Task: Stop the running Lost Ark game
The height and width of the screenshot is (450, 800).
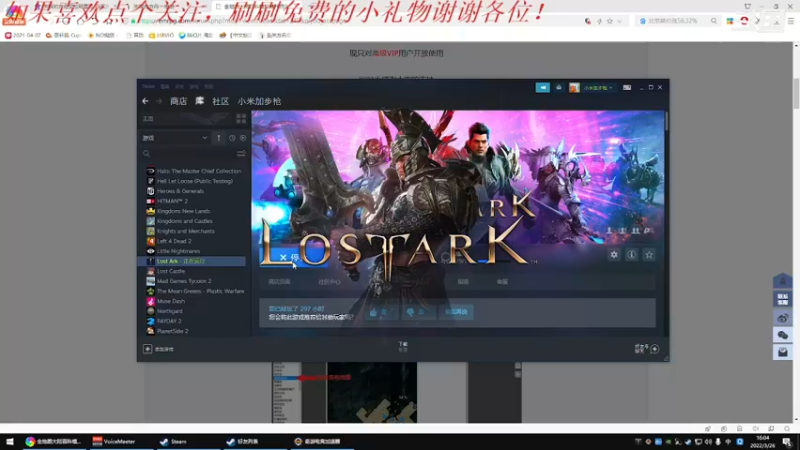Action: (x=294, y=258)
